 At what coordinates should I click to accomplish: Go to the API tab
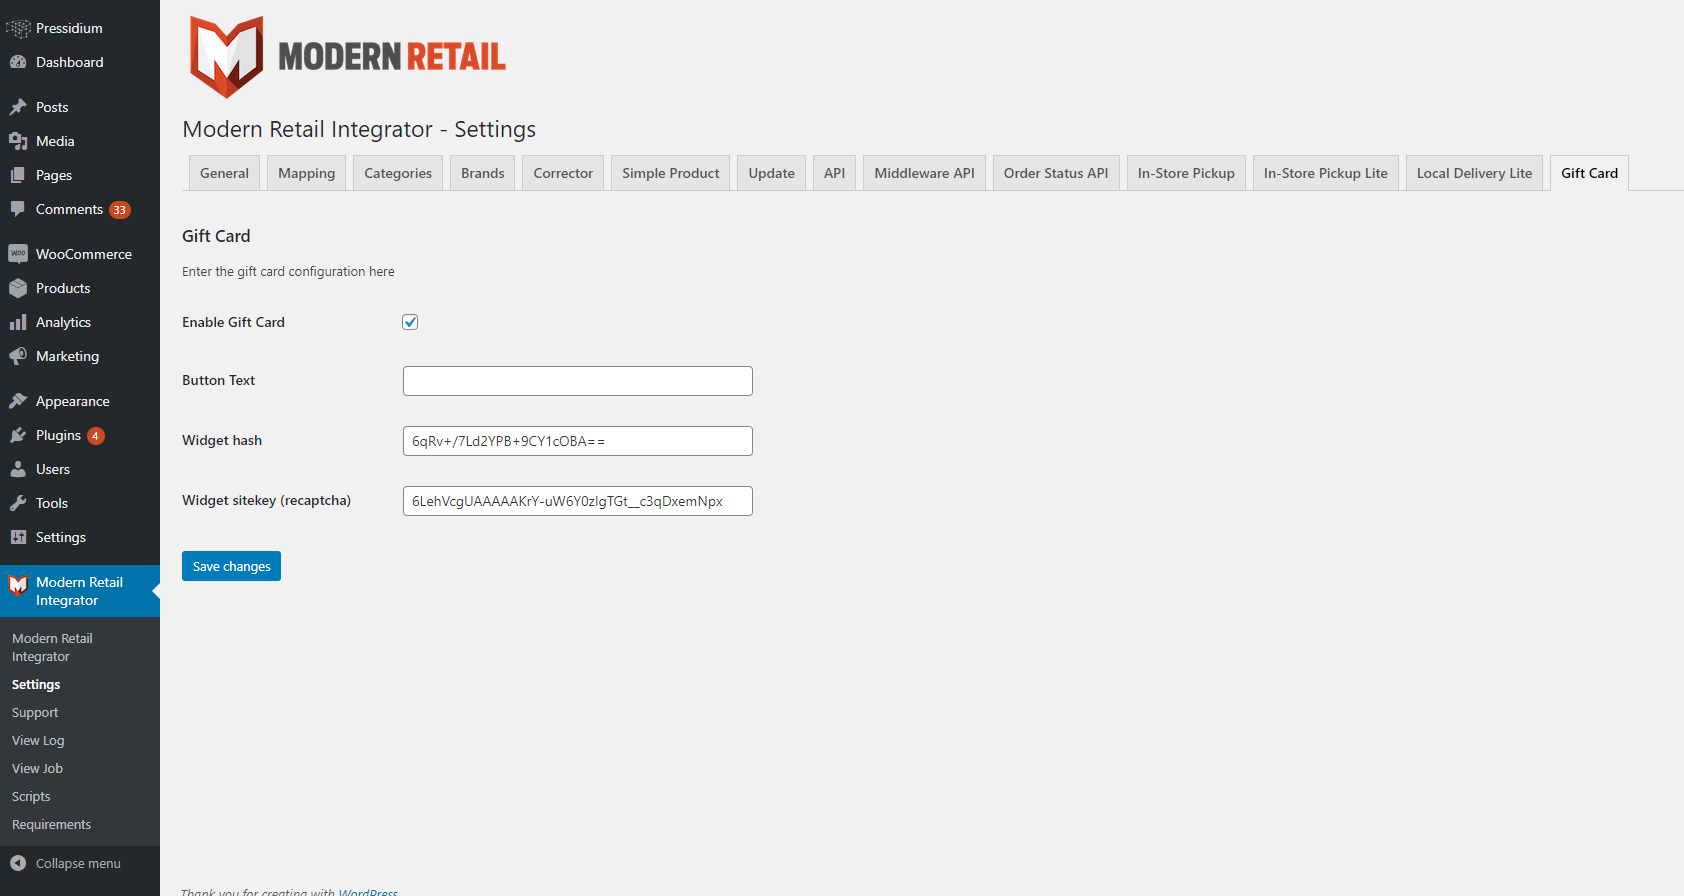point(835,173)
